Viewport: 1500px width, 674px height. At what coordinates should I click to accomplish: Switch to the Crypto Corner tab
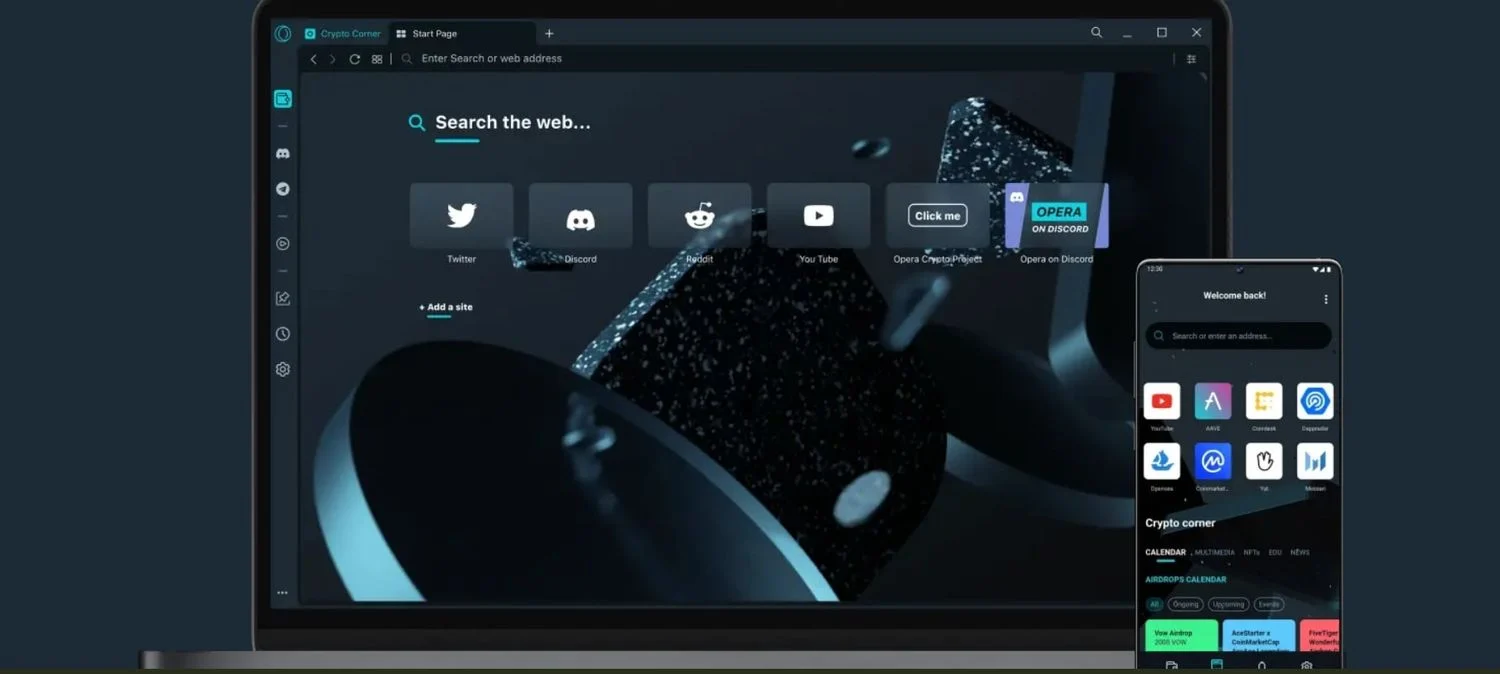(343, 34)
